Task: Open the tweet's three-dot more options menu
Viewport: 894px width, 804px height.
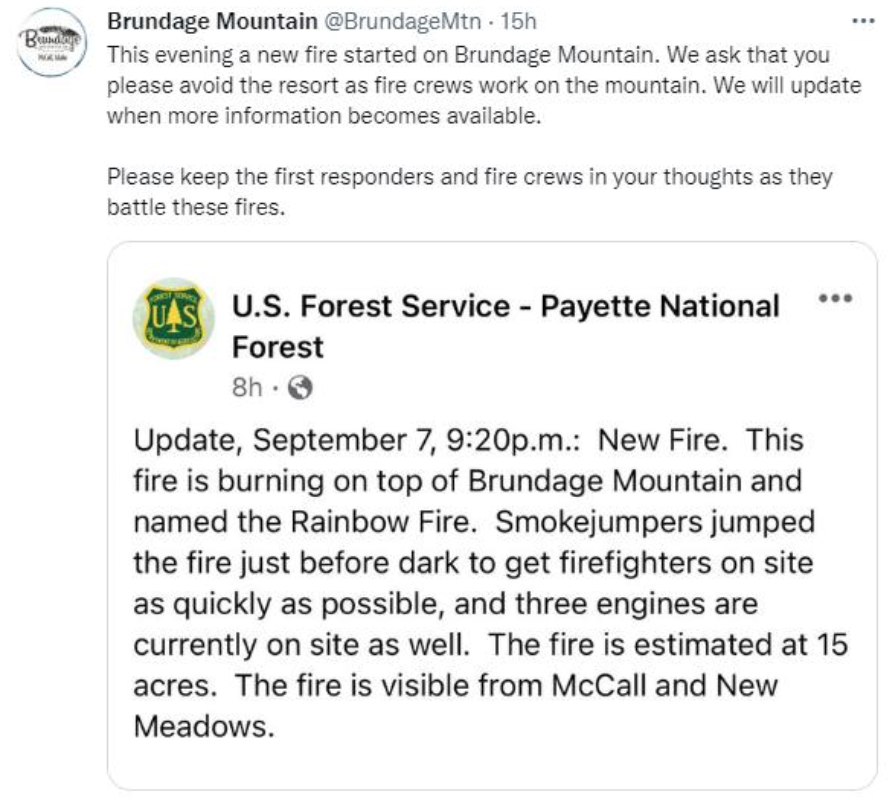Action: coord(863,22)
